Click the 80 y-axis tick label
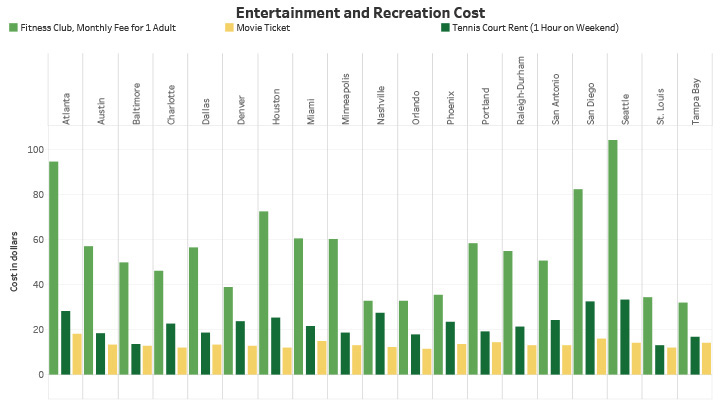 (x=38, y=195)
